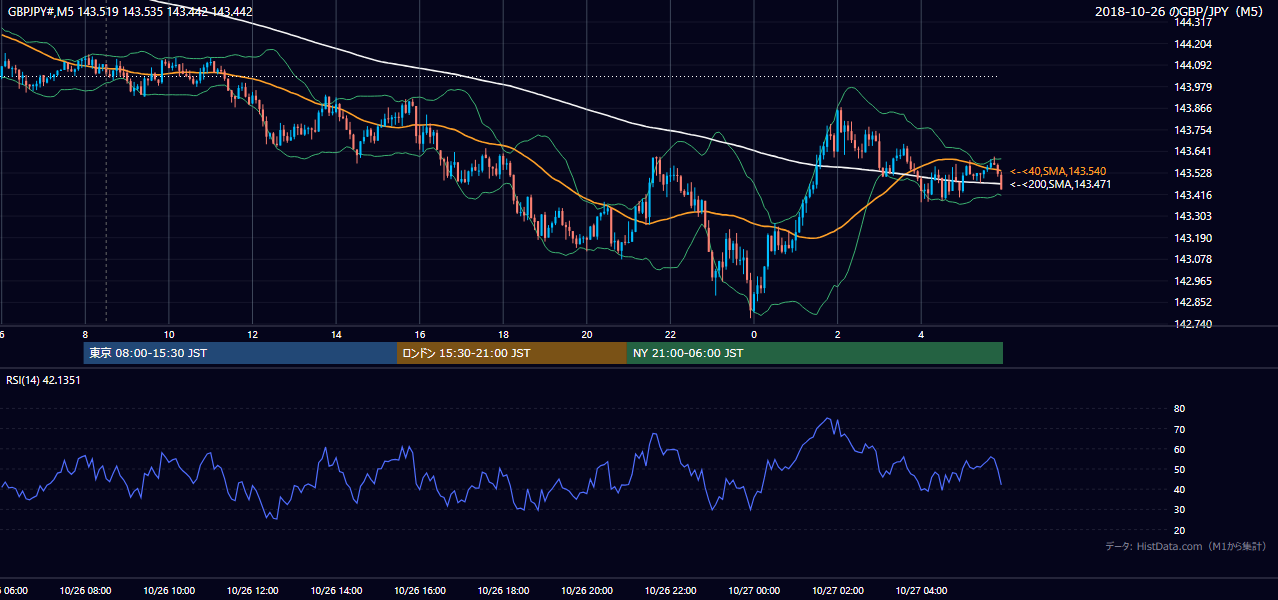Select the London 15:30-21:00 JST session bar
This screenshot has width=1278, height=600.
[x=512, y=353]
